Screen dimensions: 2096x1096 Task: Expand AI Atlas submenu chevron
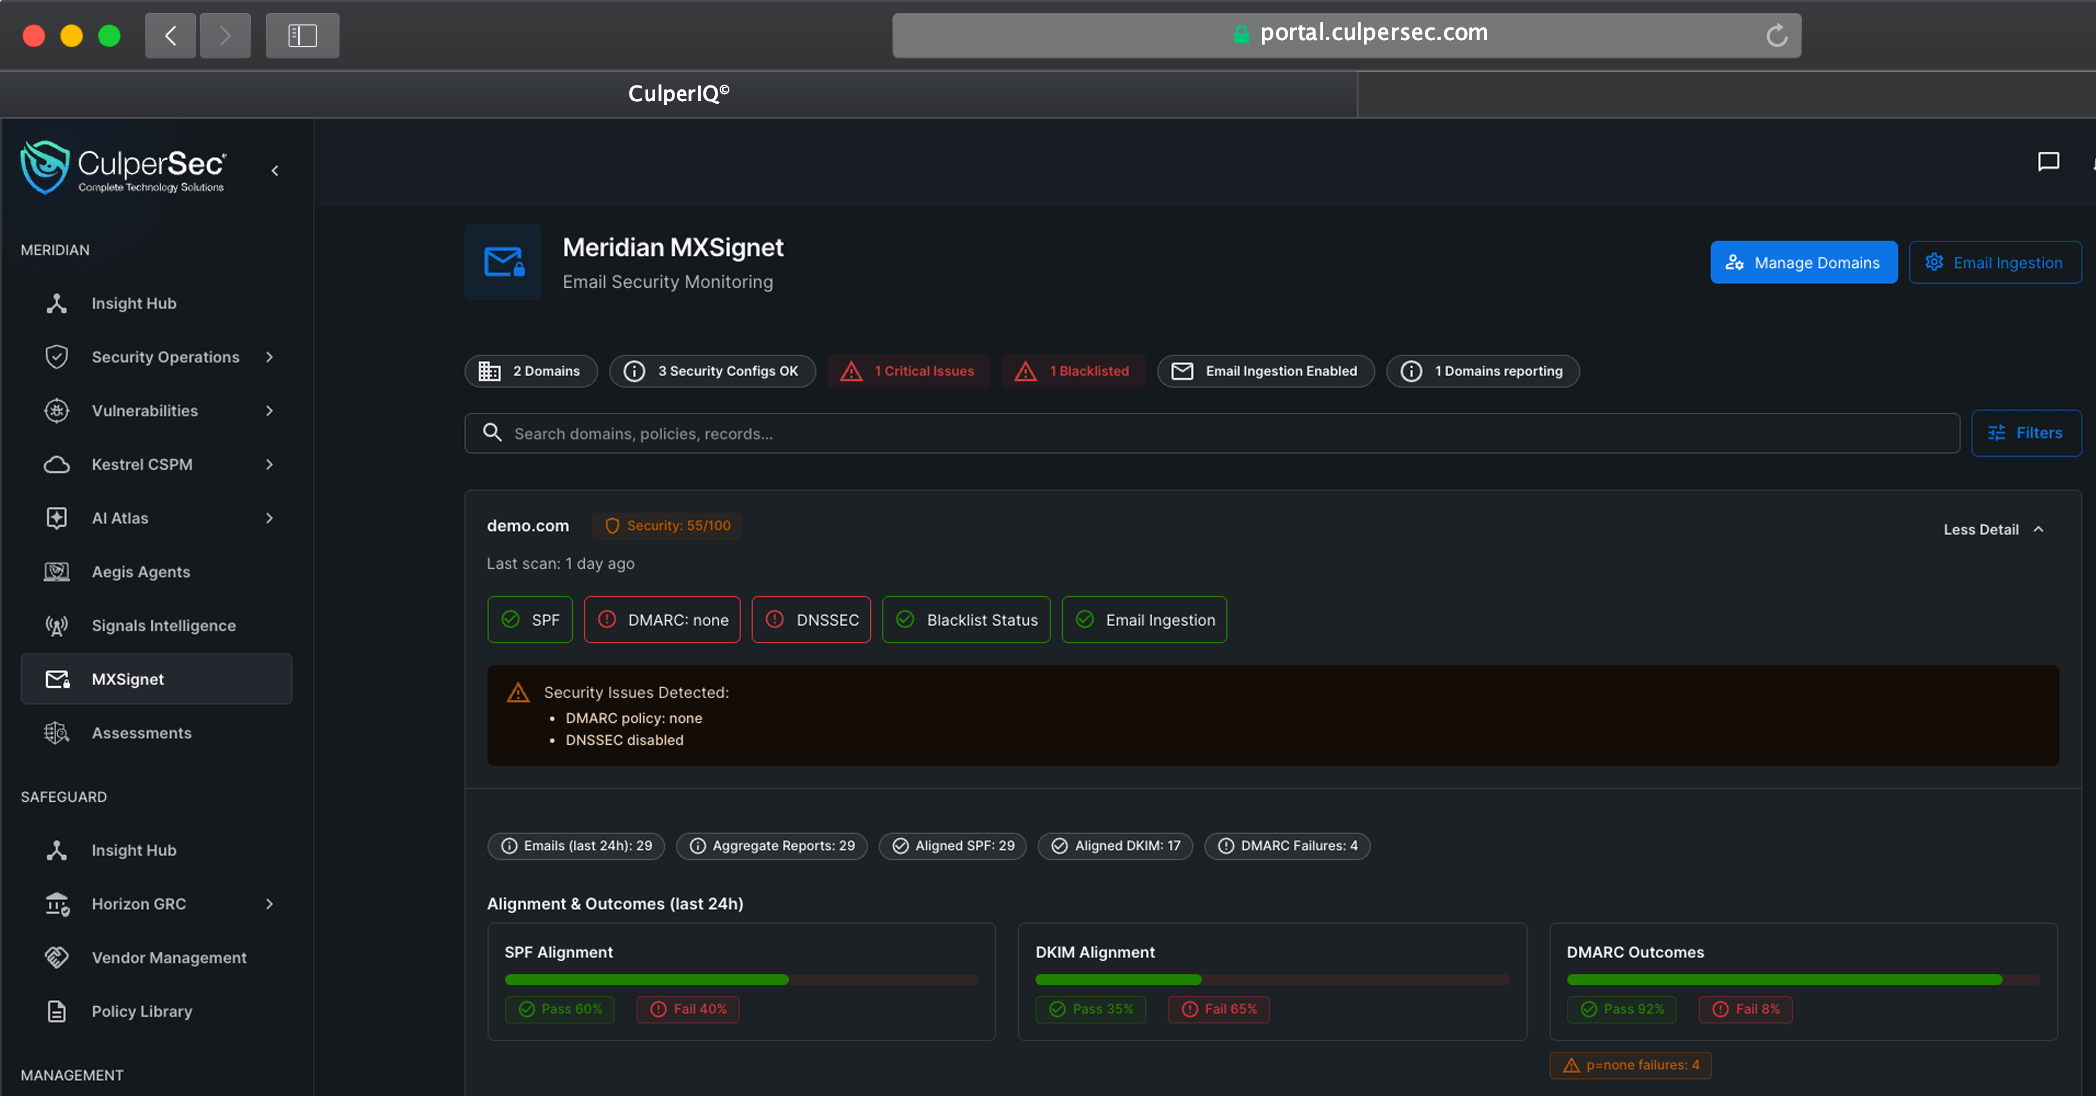point(270,518)
